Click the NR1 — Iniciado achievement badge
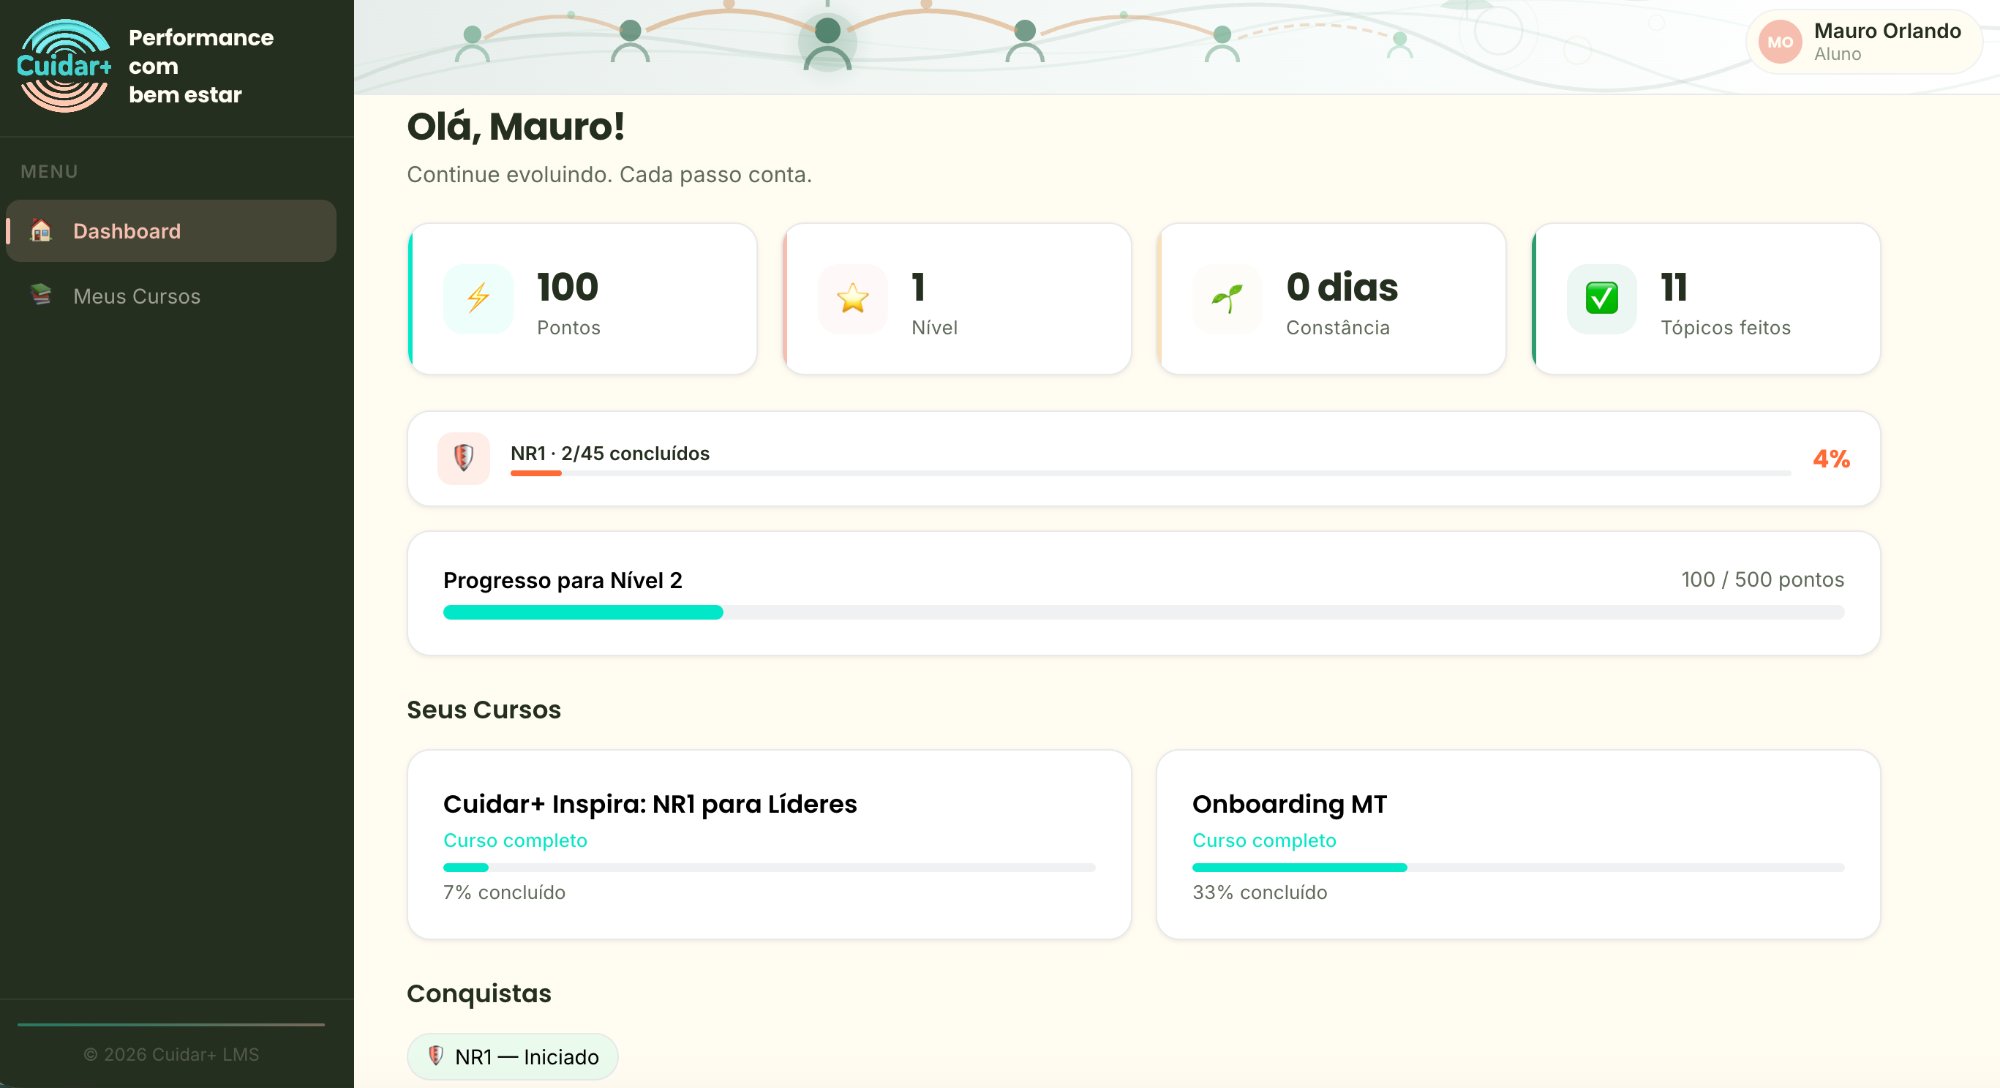Screen dimensions: 2000x1088 [511, 1055]
